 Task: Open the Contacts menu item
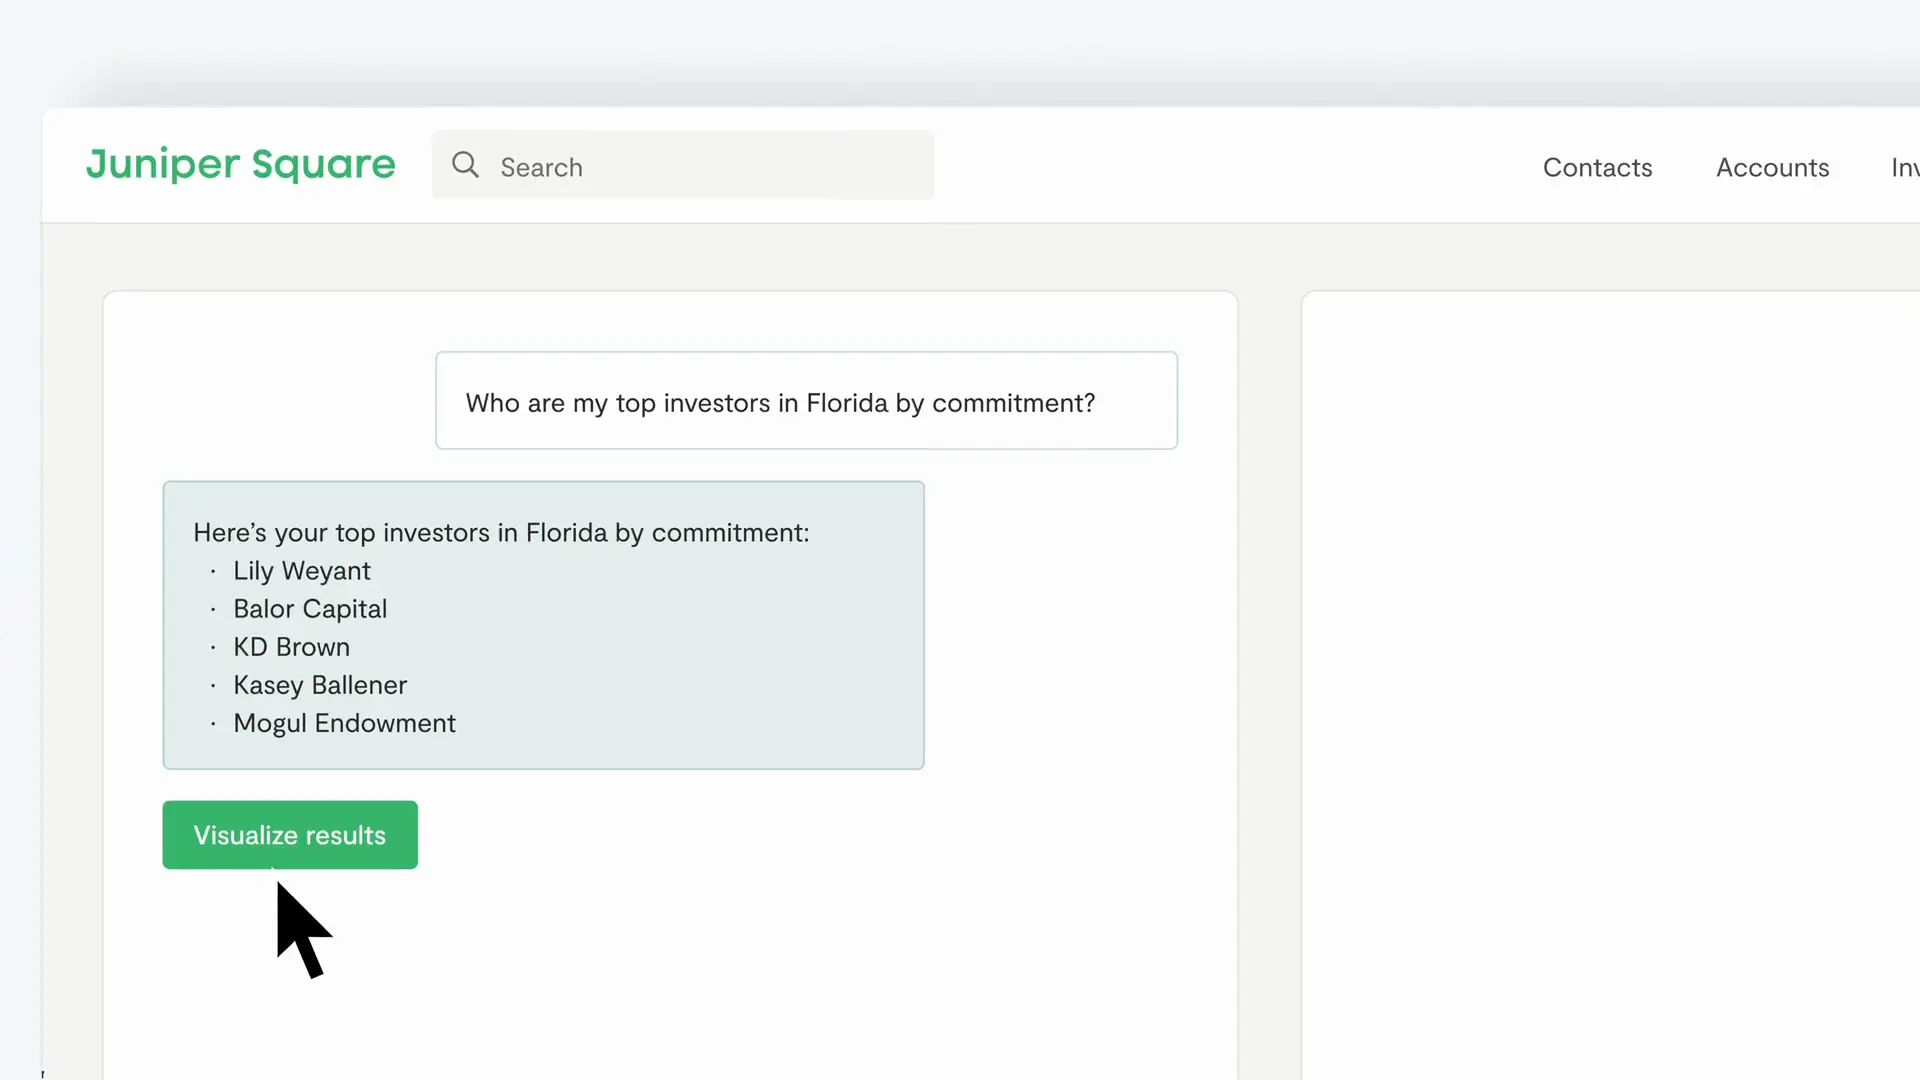coord(1597,167)
